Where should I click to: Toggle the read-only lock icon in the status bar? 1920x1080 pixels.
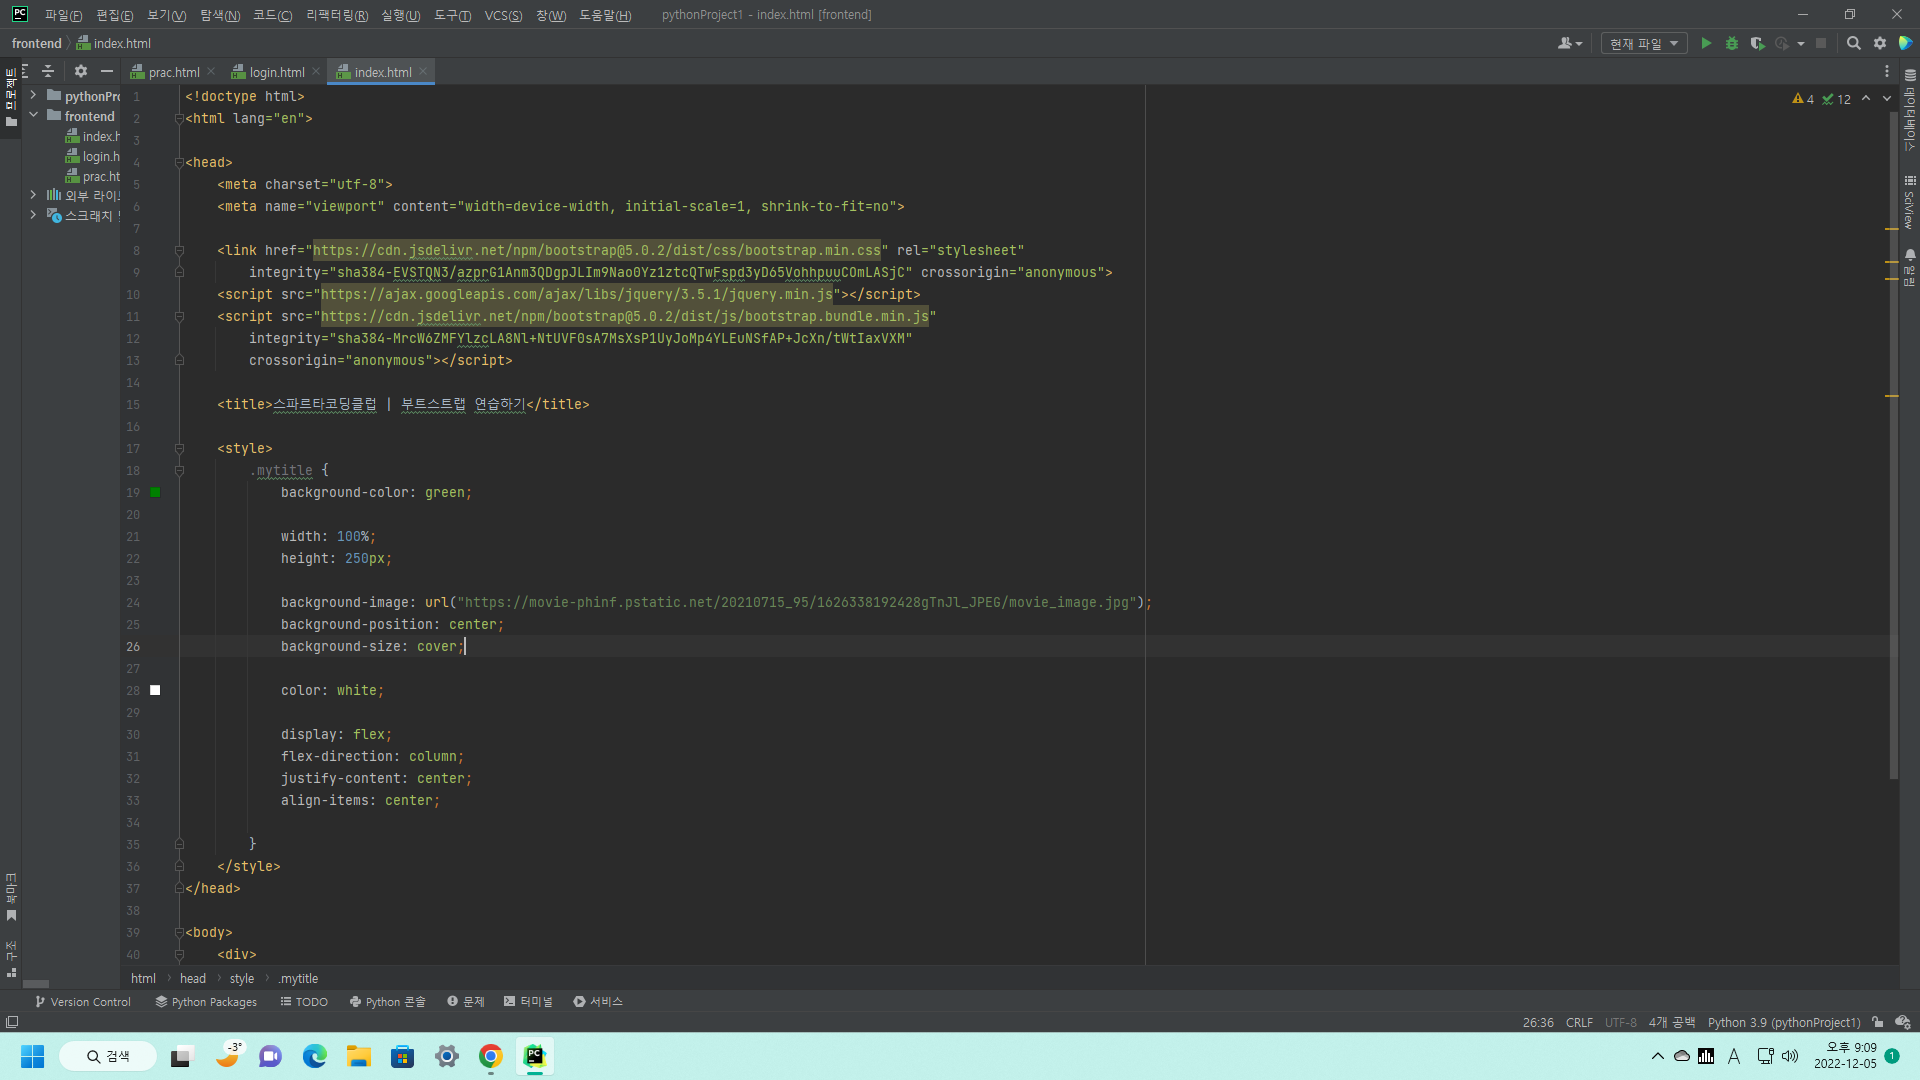(1878, 1022)
